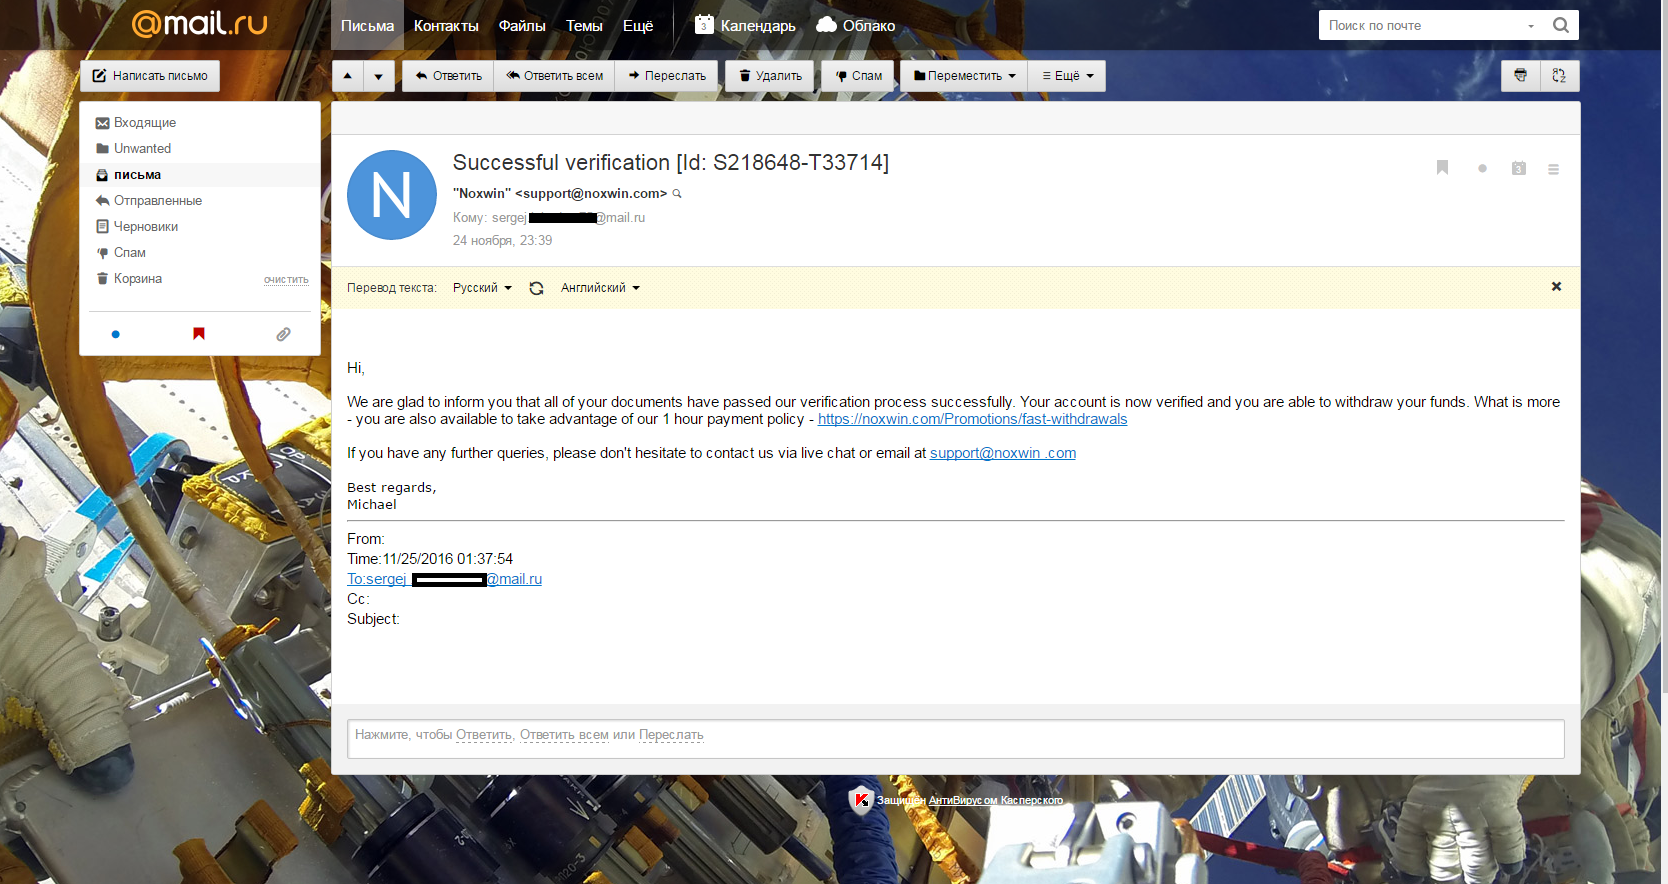This screenshot has width=1668, height=884.
Task: Click the sender avatar N
Action: coord(392,195)
